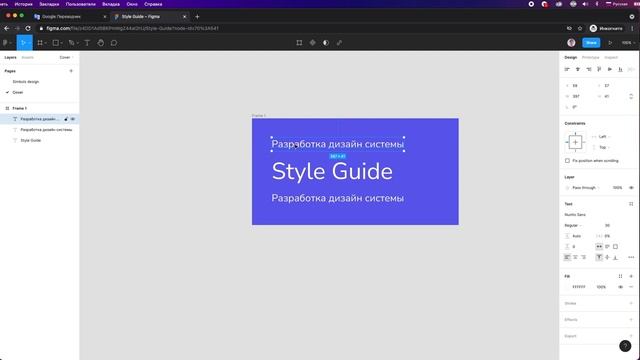
Task: Select the Pen tool
Action: coord(71,43)
